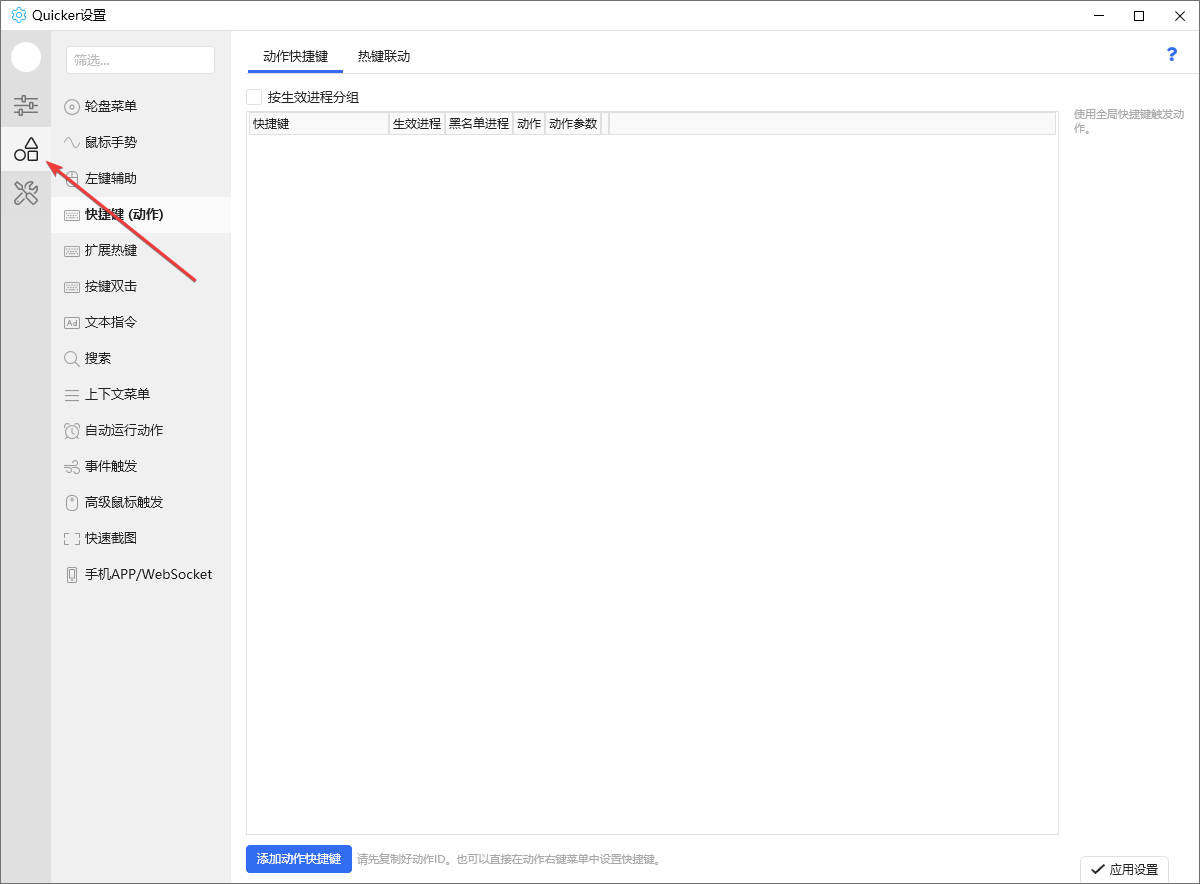
Task: Open 手机APP/WebSocket settings
Action: tap(147, 574)
